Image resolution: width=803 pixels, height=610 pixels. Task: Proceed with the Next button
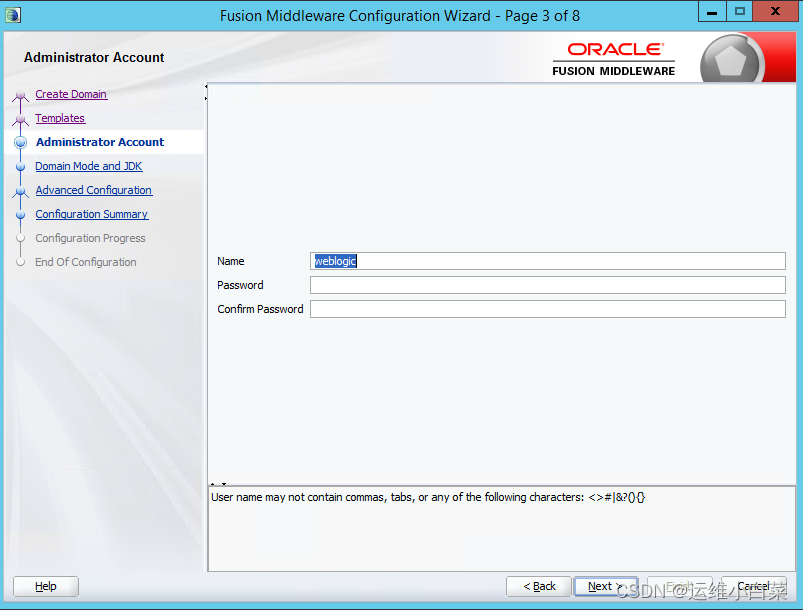(606, 586)
